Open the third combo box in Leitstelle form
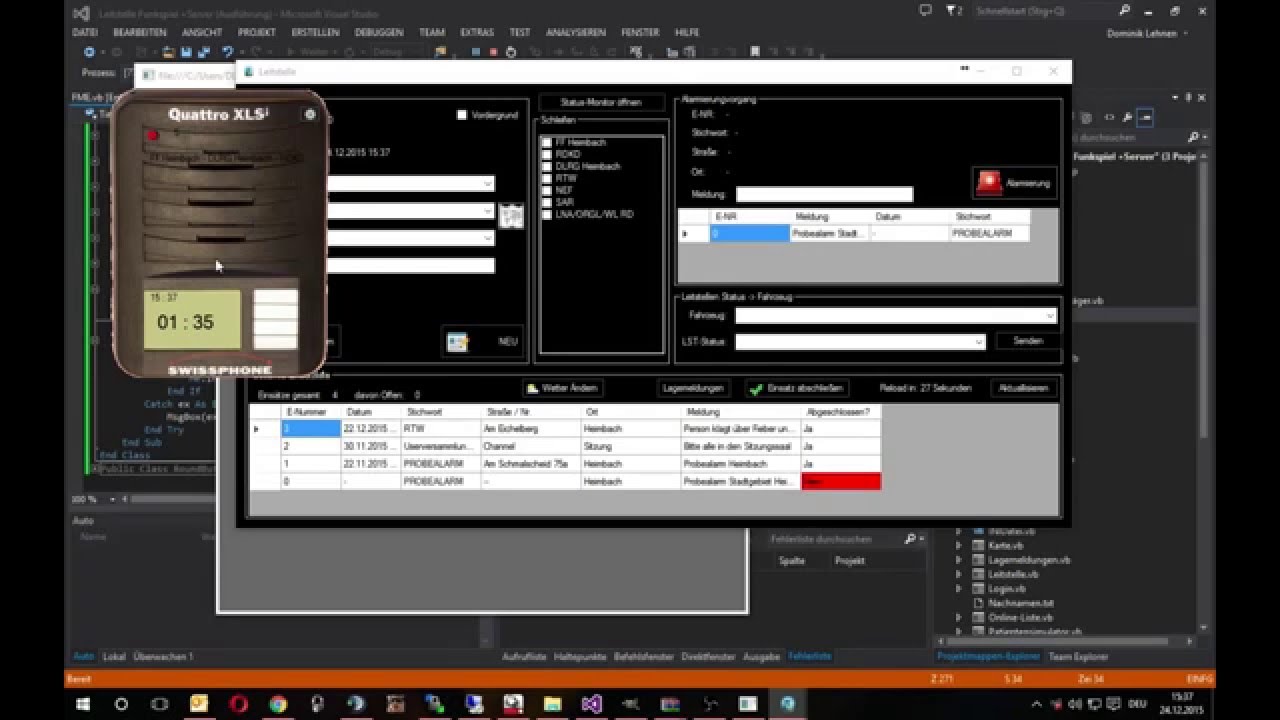 point(411,238)
